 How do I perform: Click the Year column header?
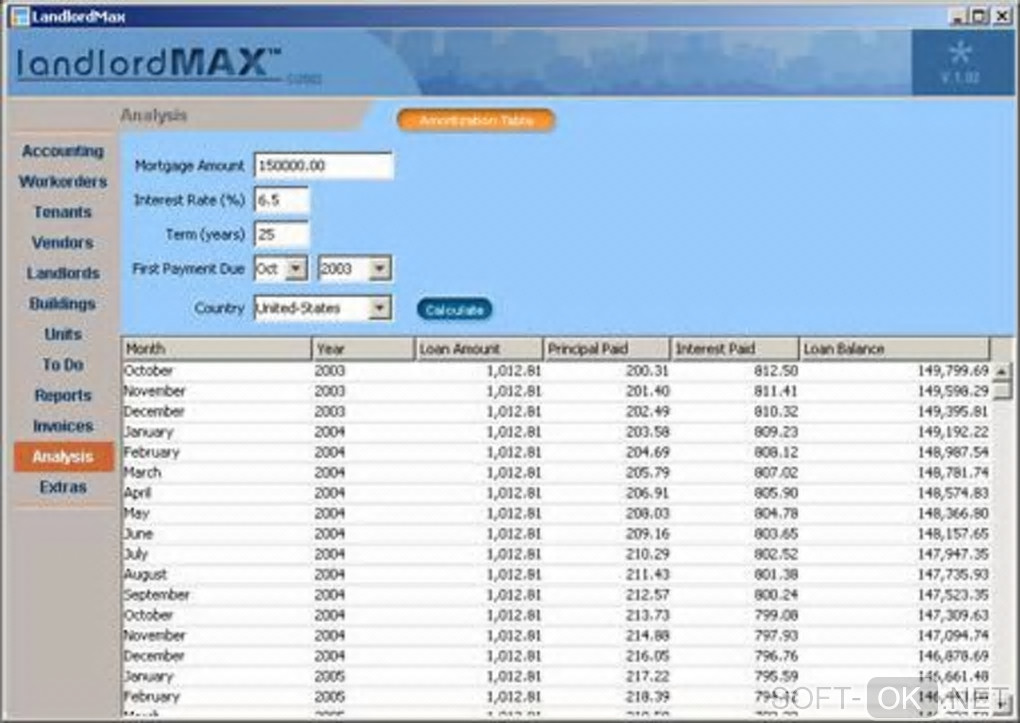pyautogui.click(x=363, y=349)
